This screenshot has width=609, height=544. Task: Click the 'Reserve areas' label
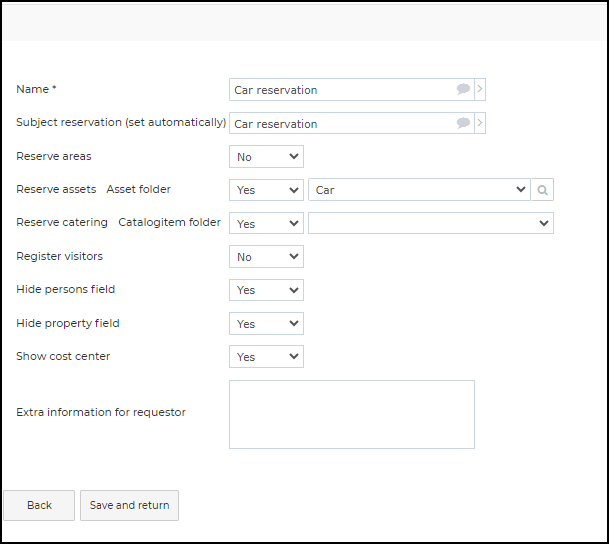pos(54,156)
